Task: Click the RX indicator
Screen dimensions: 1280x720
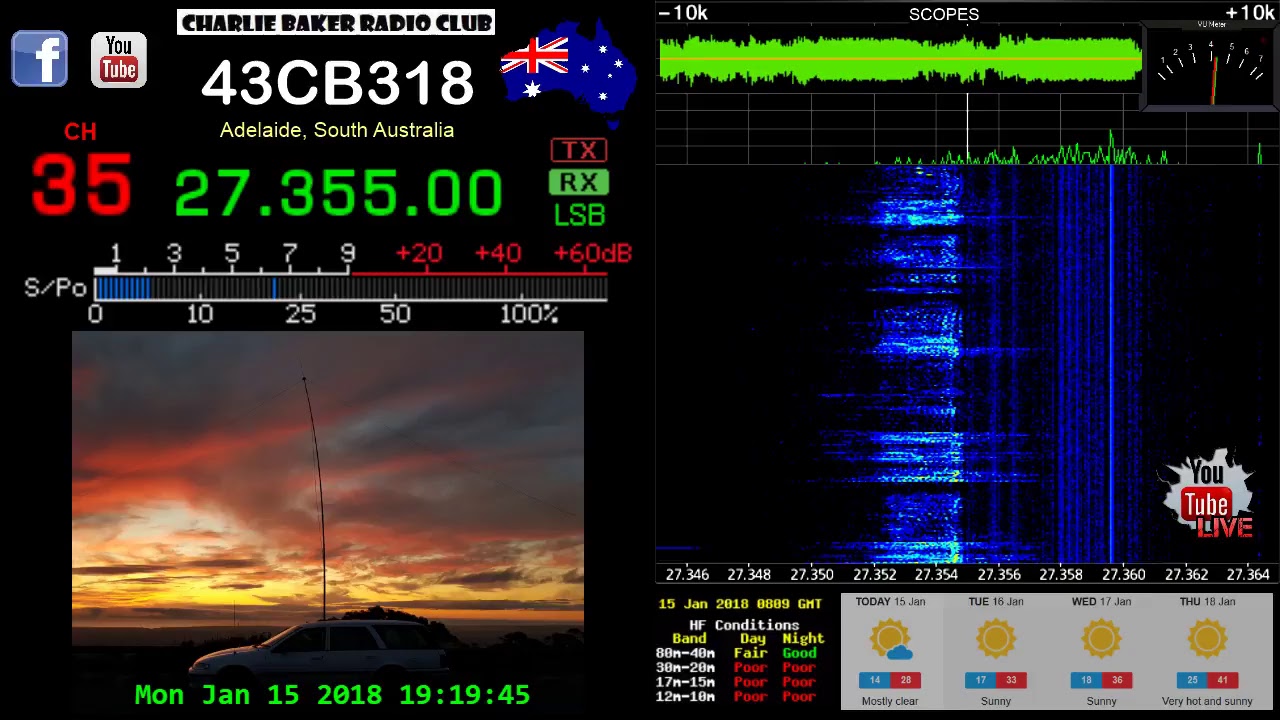Action: click(x=579, y=182)
